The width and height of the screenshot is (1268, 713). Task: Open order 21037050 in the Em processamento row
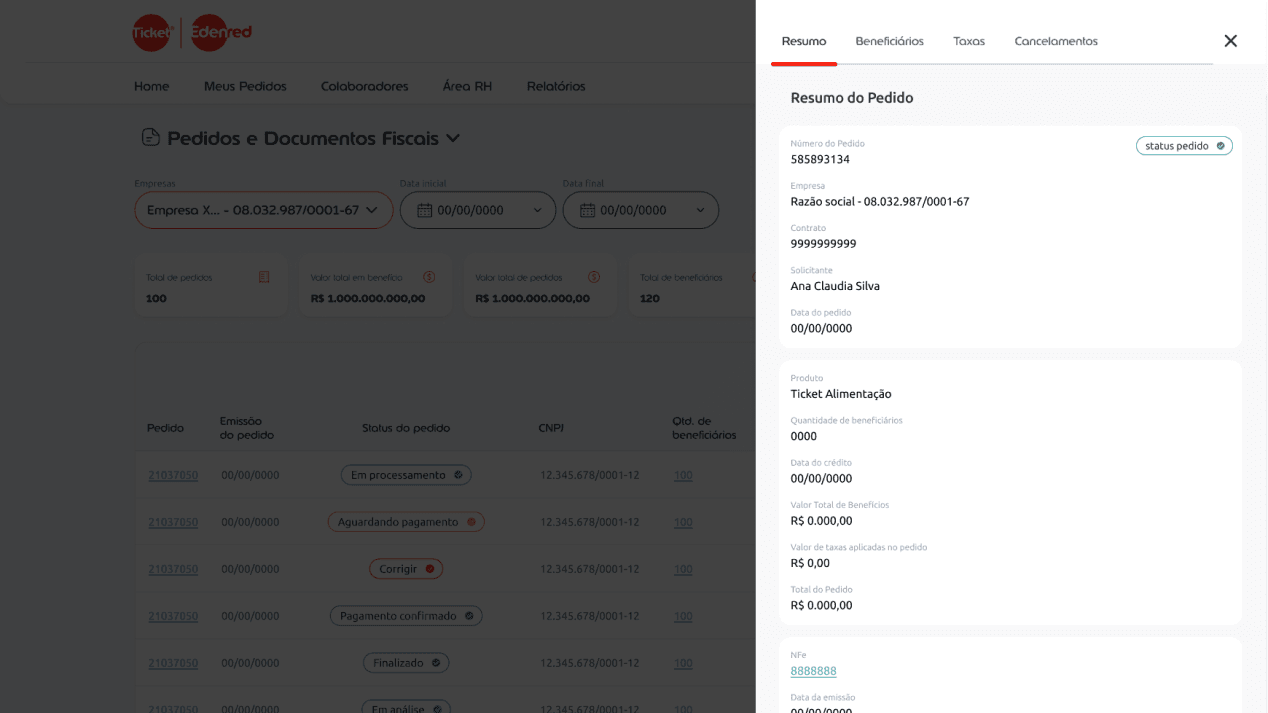pos(173,475)
